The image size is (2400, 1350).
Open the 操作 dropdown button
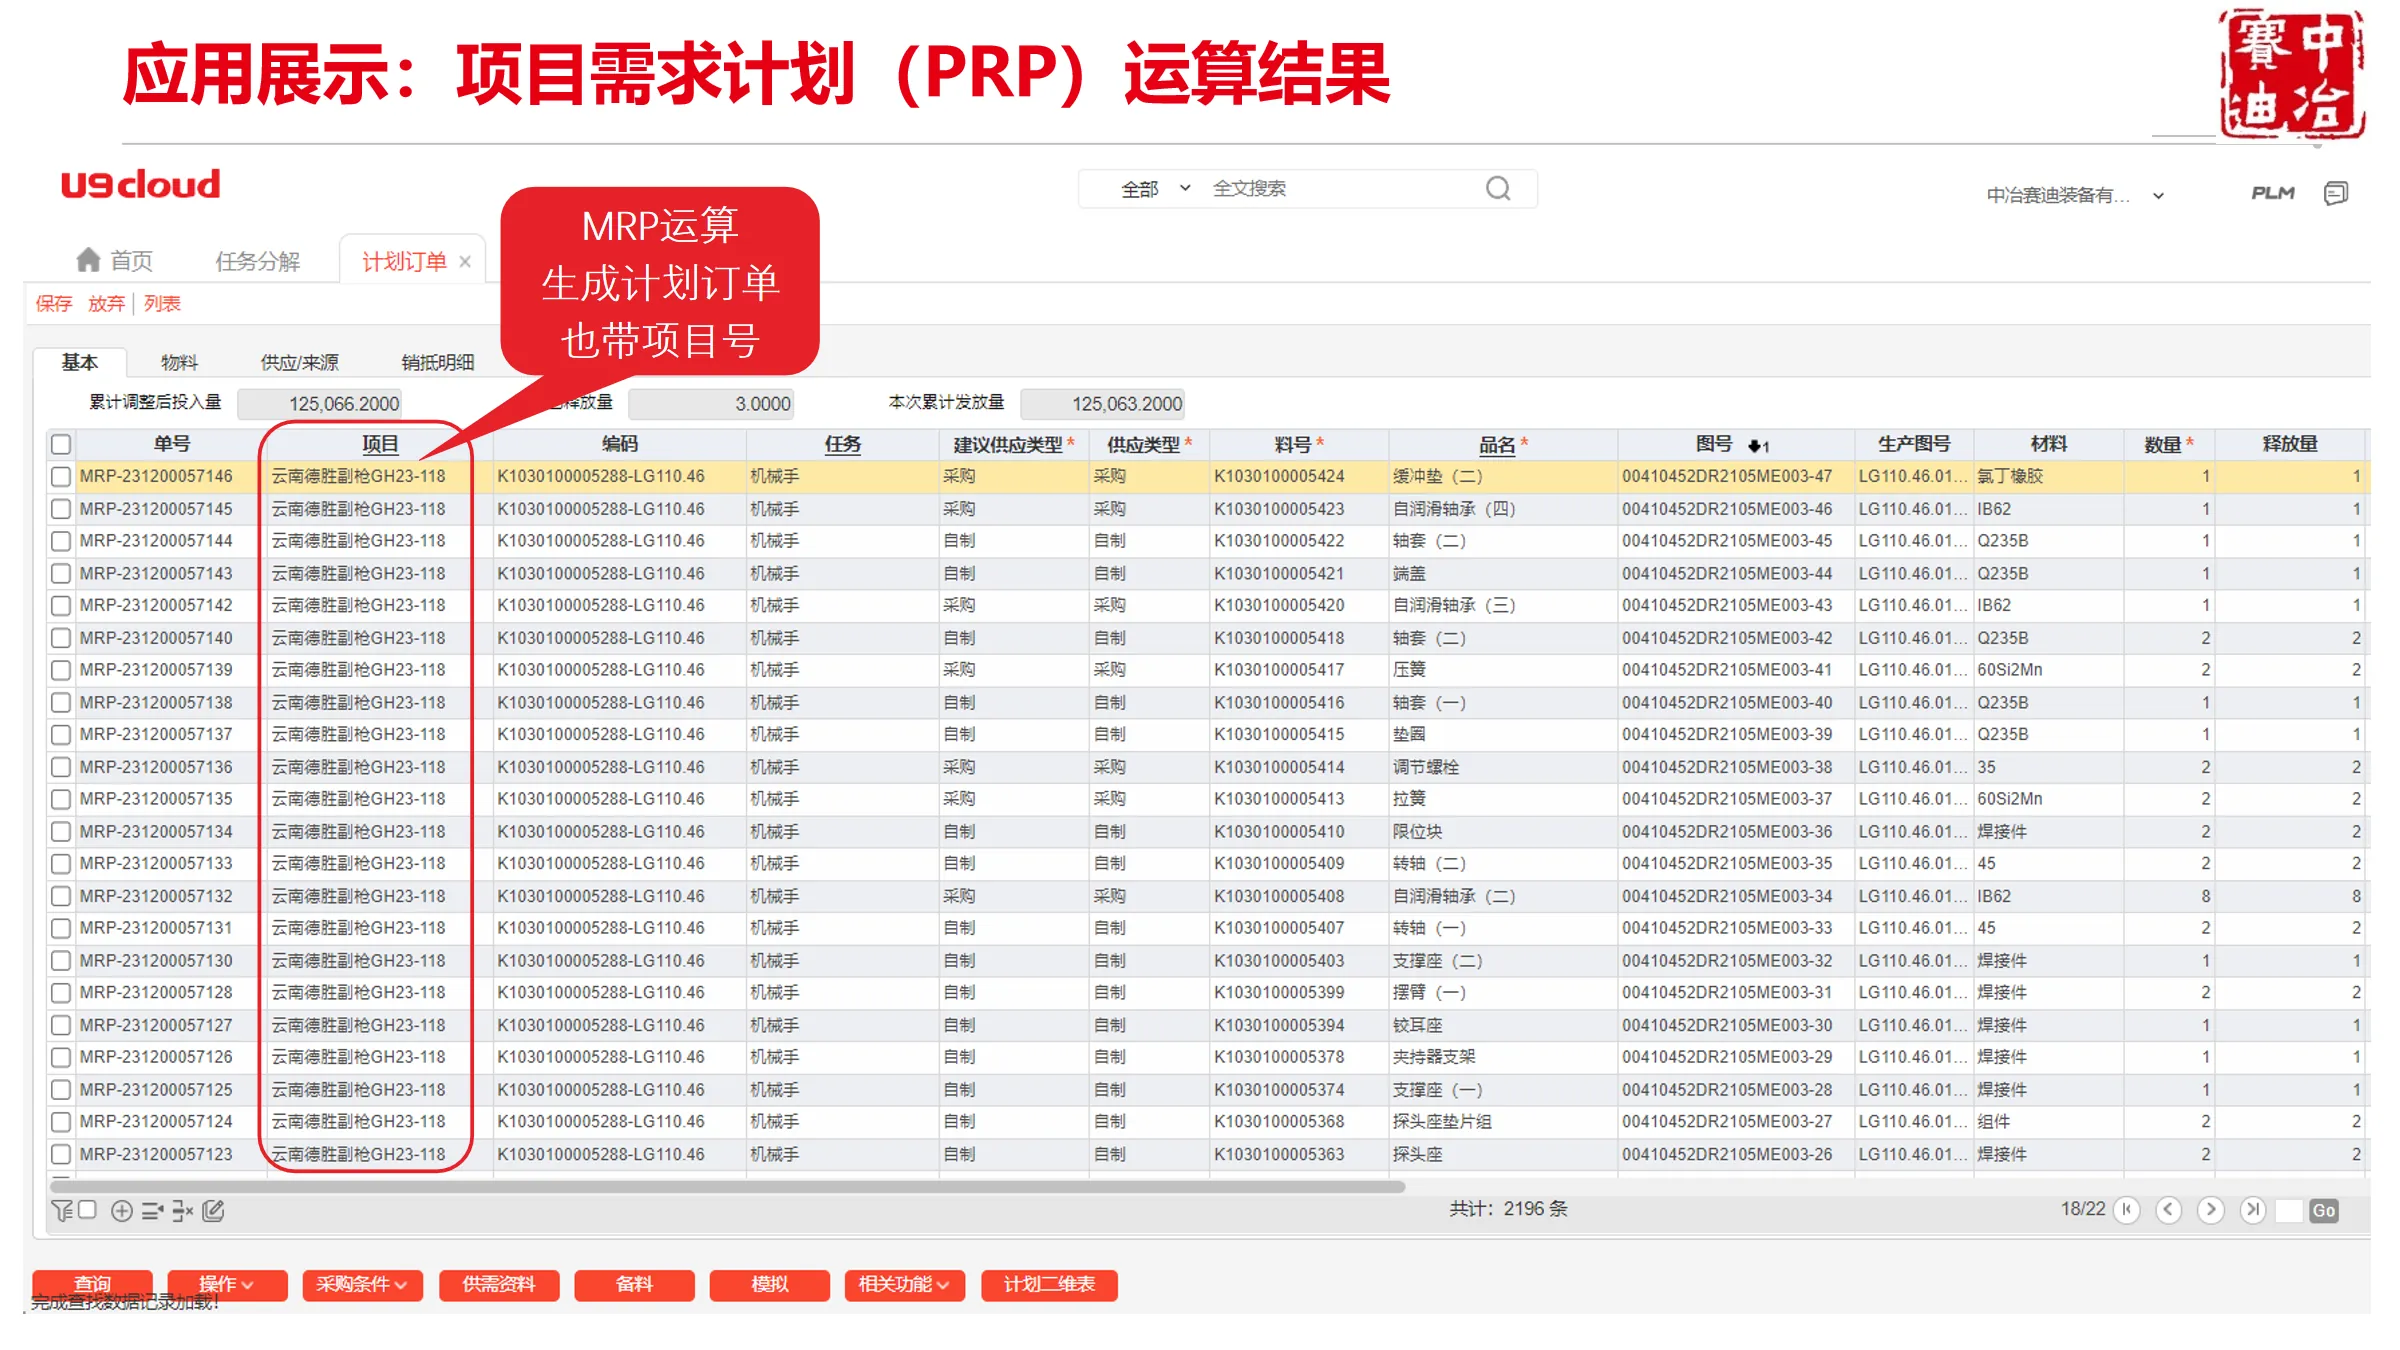tap(227, 1284)
